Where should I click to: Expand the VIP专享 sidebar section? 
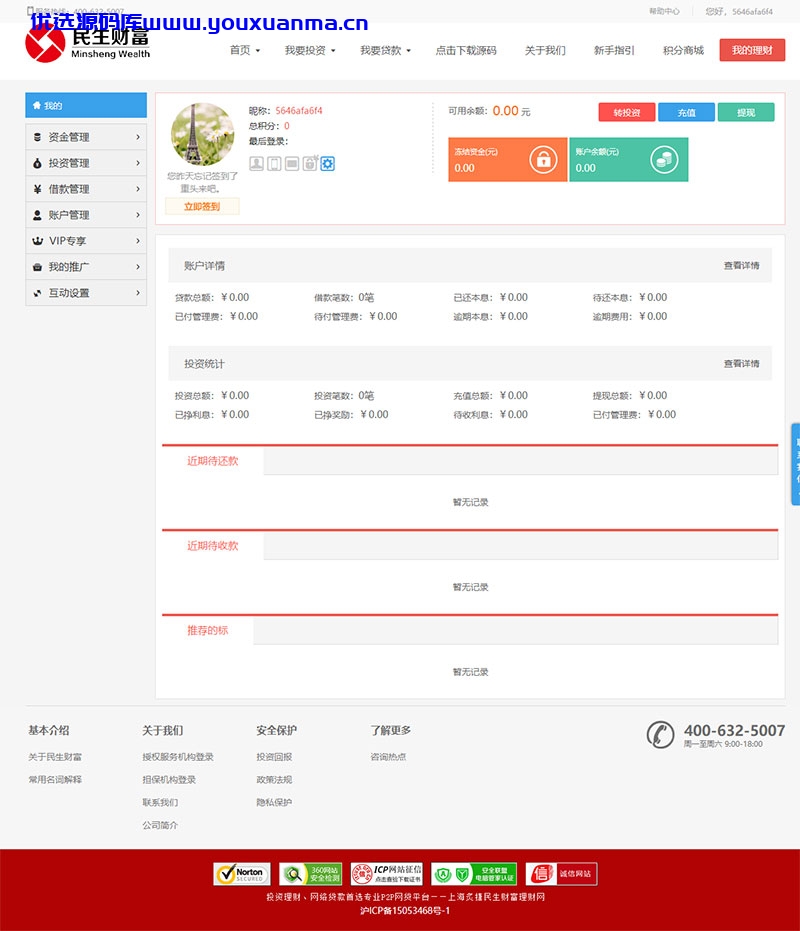[86, 241]
